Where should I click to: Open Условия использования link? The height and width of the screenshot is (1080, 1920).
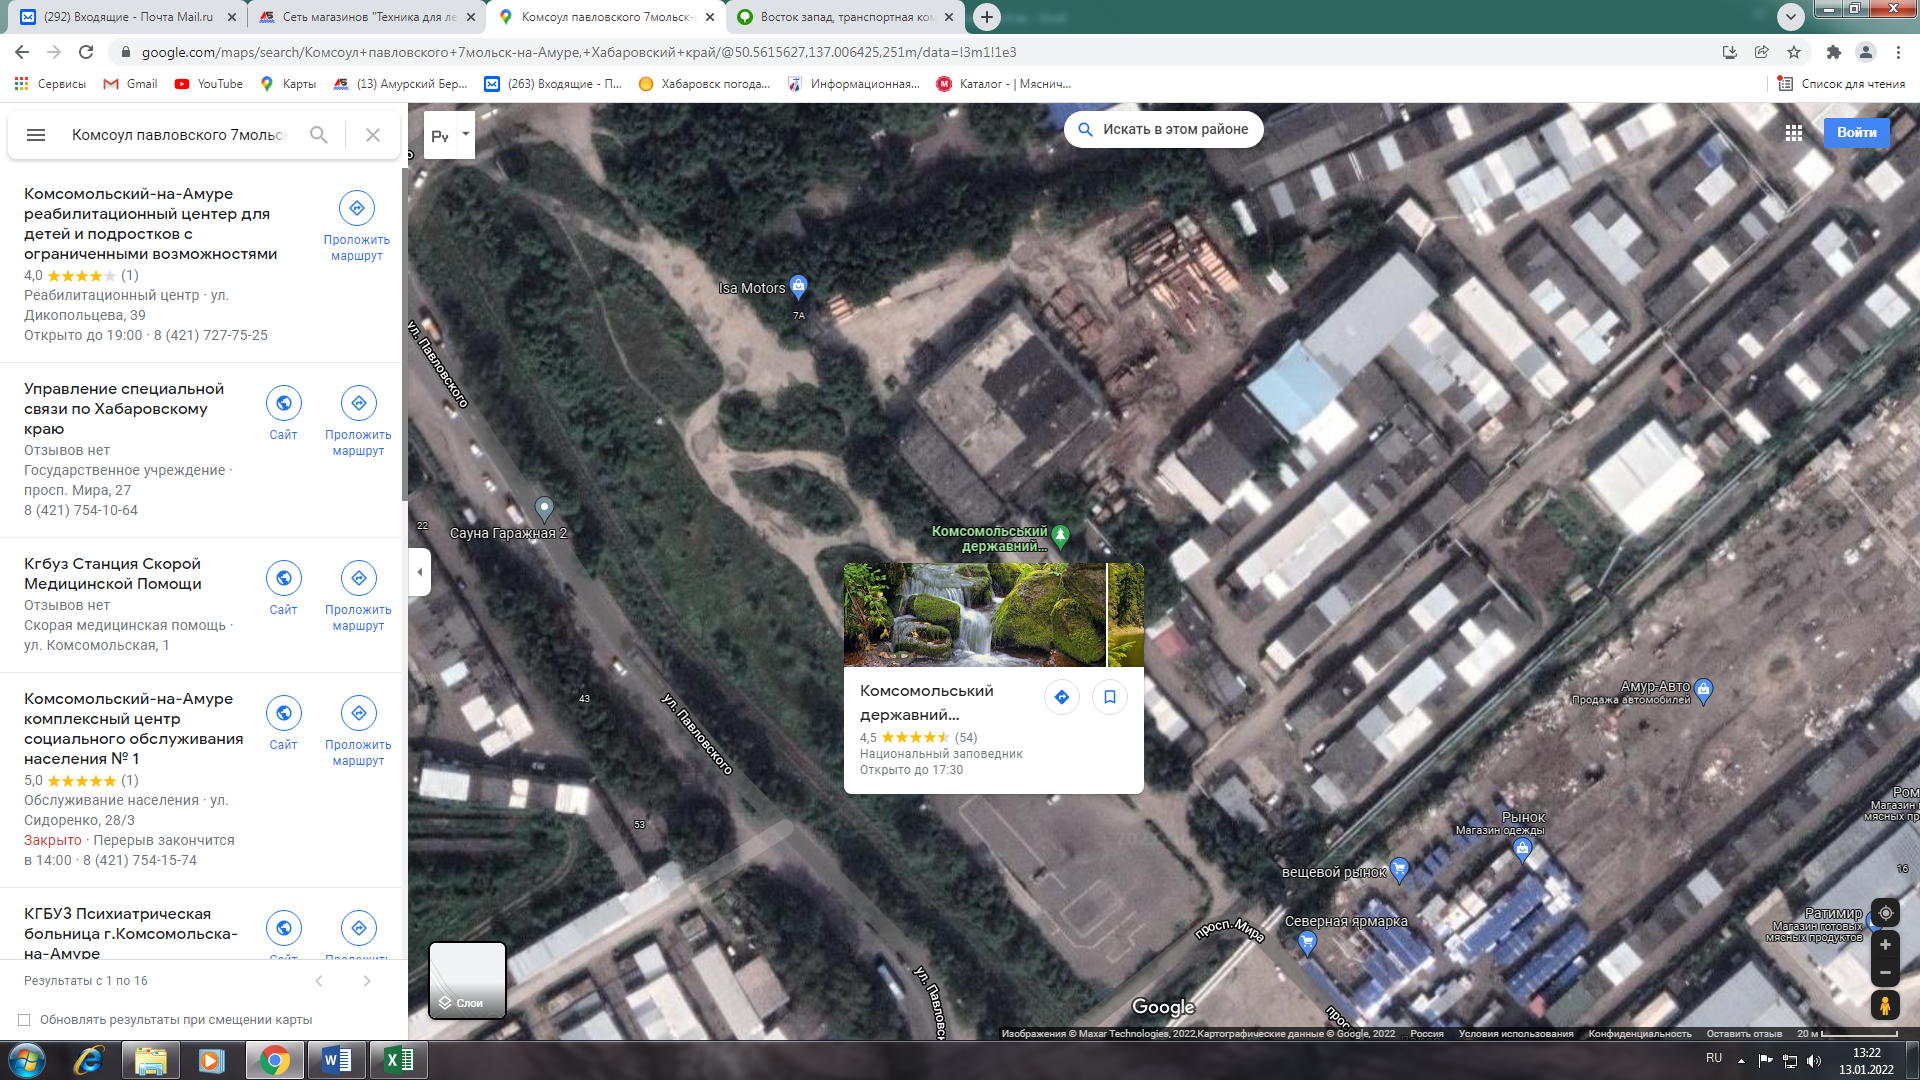(x=1516, y=1034)
